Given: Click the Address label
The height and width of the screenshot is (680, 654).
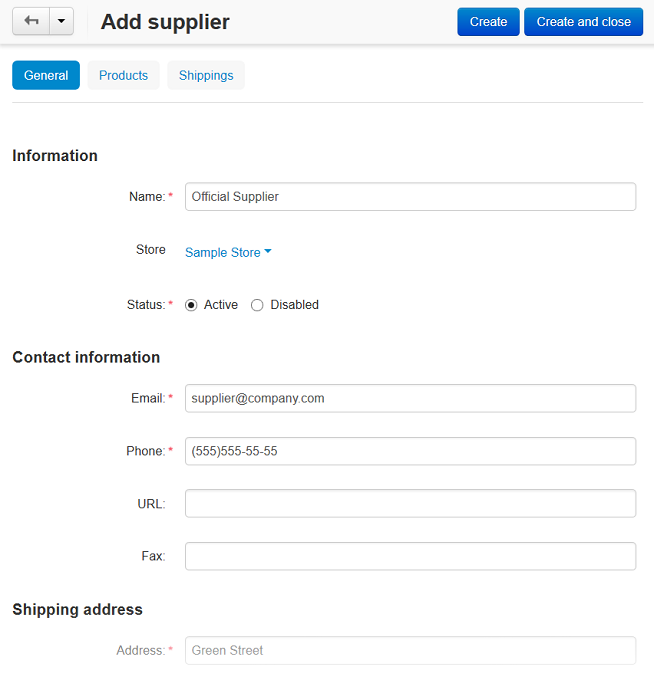Looking at the screenshot, I should (x=141, y=651).
